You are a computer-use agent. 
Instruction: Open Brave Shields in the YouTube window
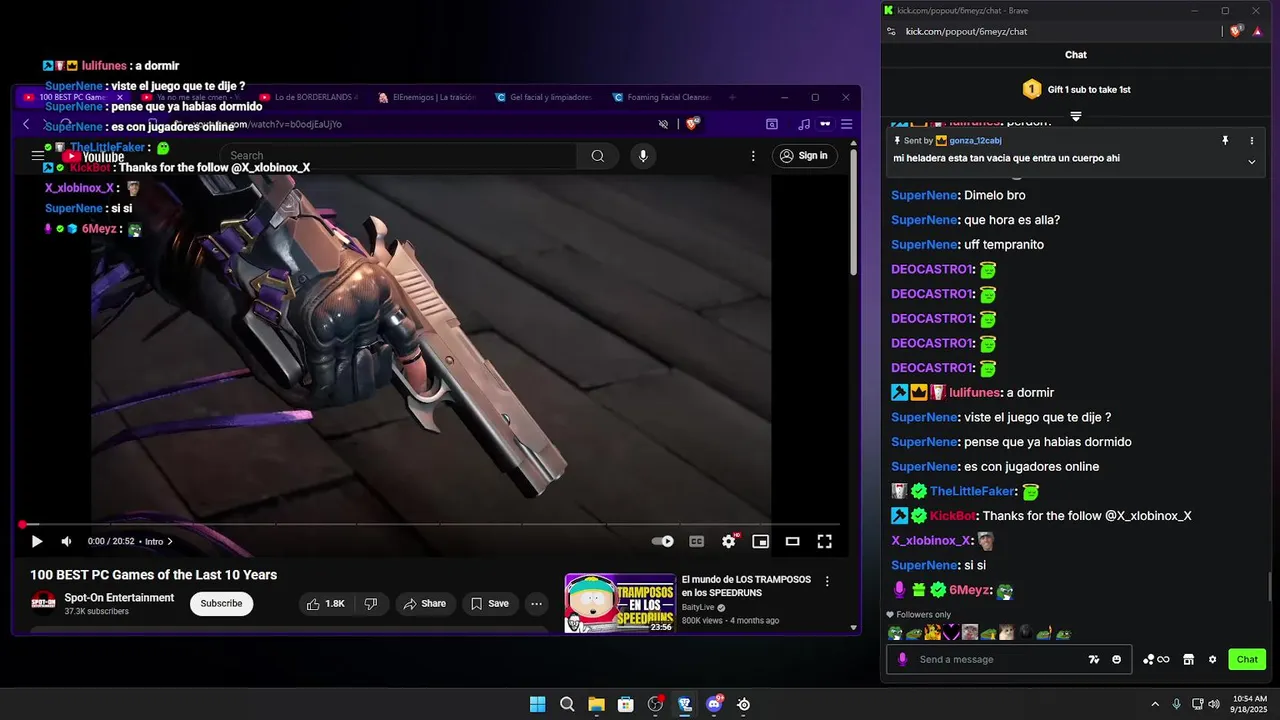691,124
